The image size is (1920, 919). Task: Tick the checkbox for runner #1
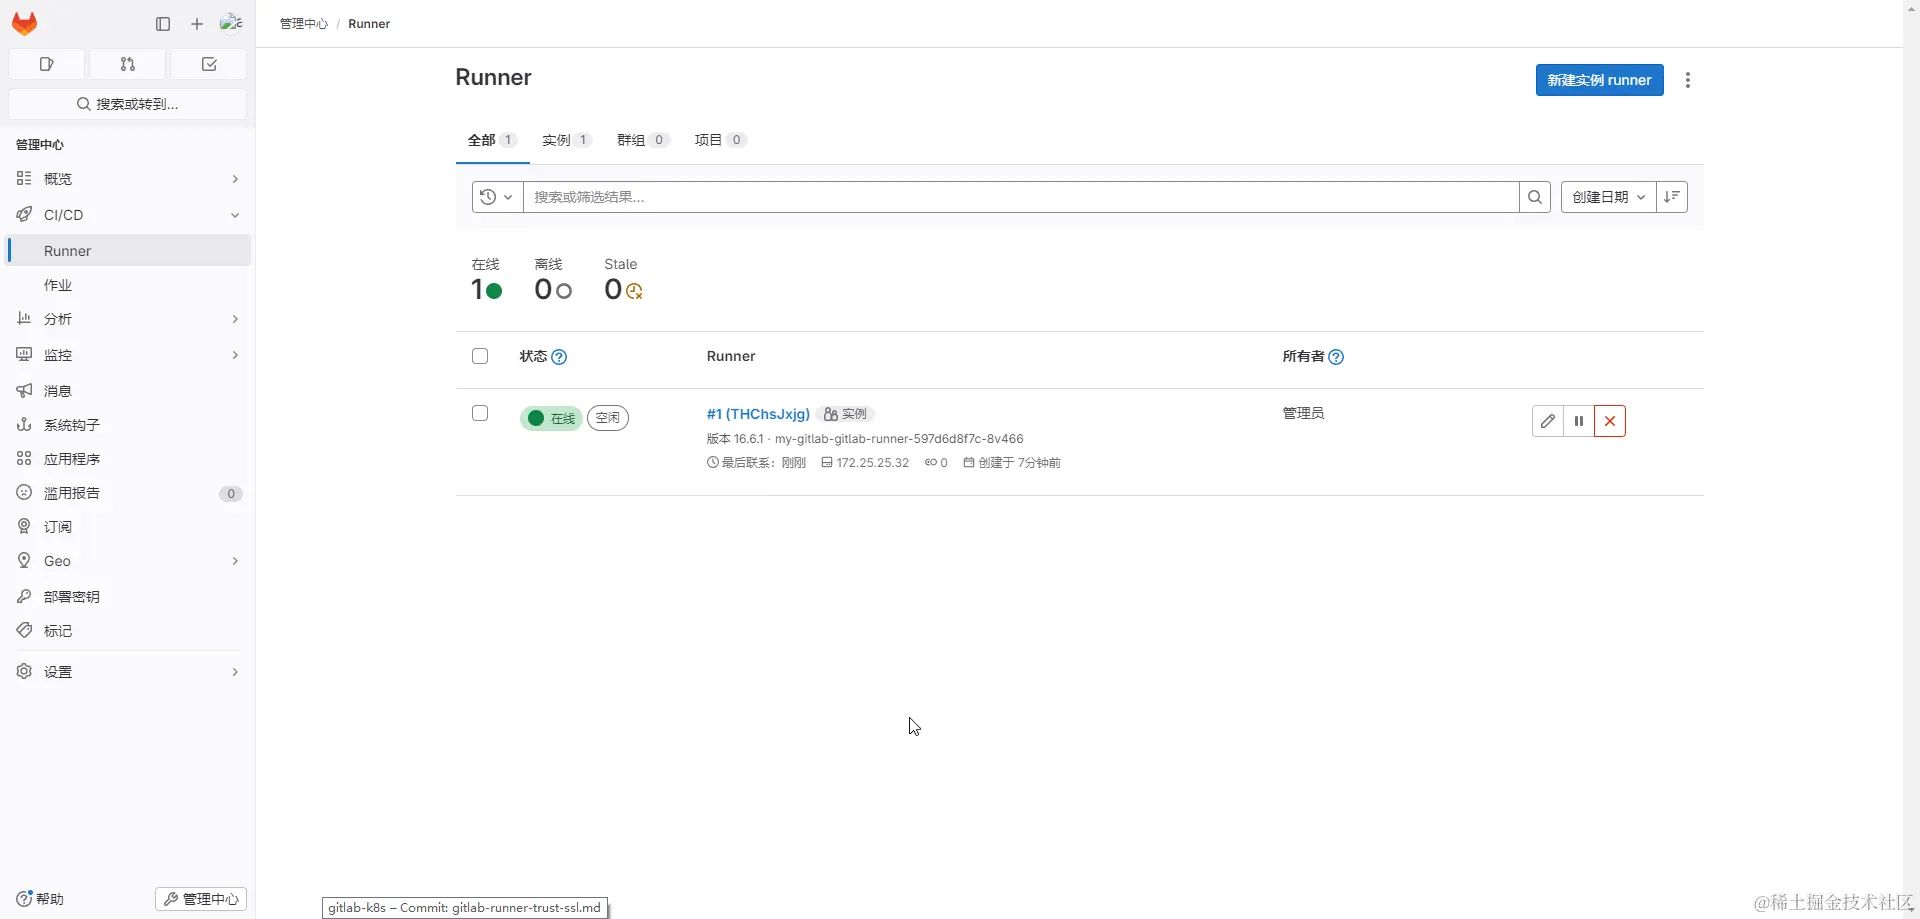tap(480, 413)
